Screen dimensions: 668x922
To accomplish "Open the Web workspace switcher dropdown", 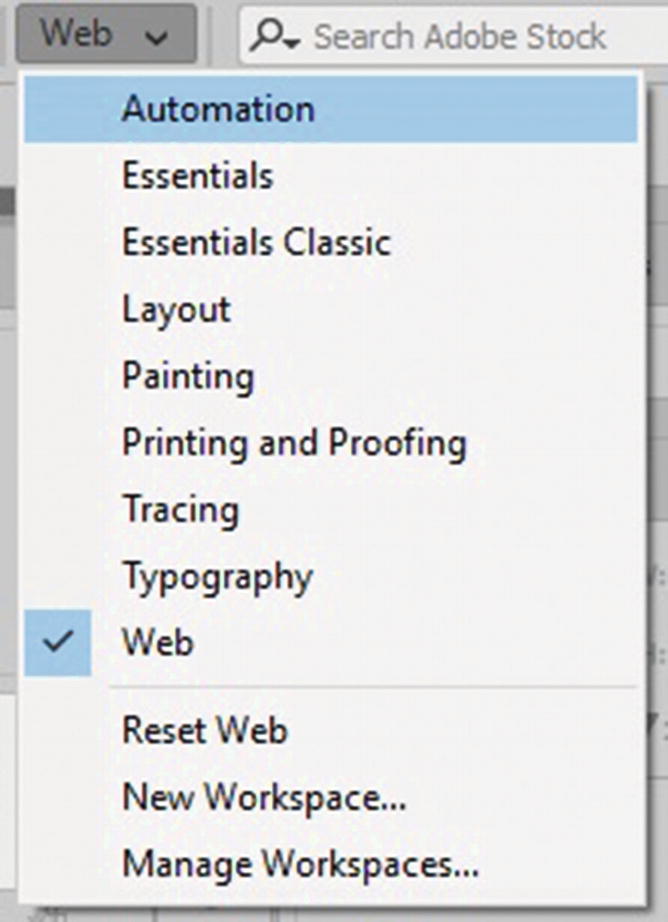I will click(x=105, y=34).
